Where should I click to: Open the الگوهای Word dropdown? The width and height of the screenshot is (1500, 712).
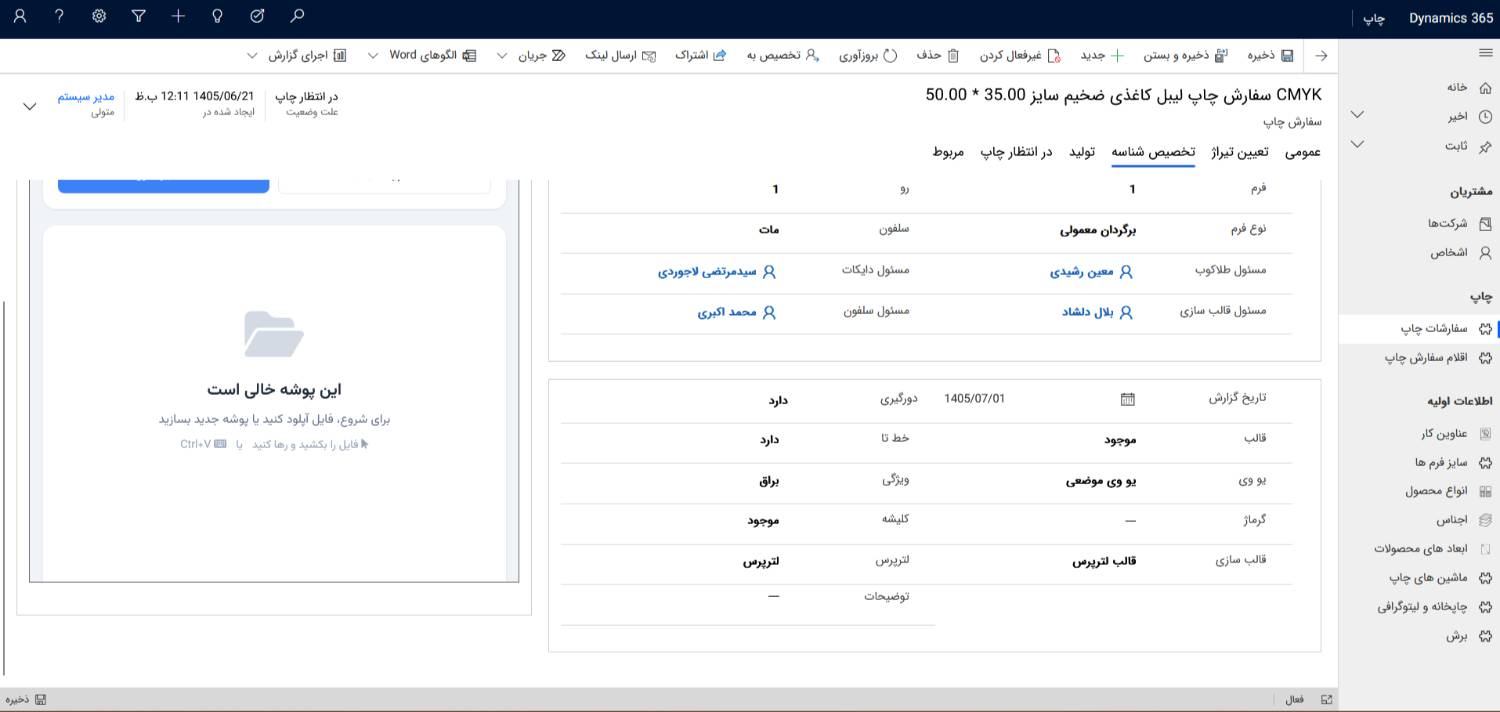coord(424,55)
